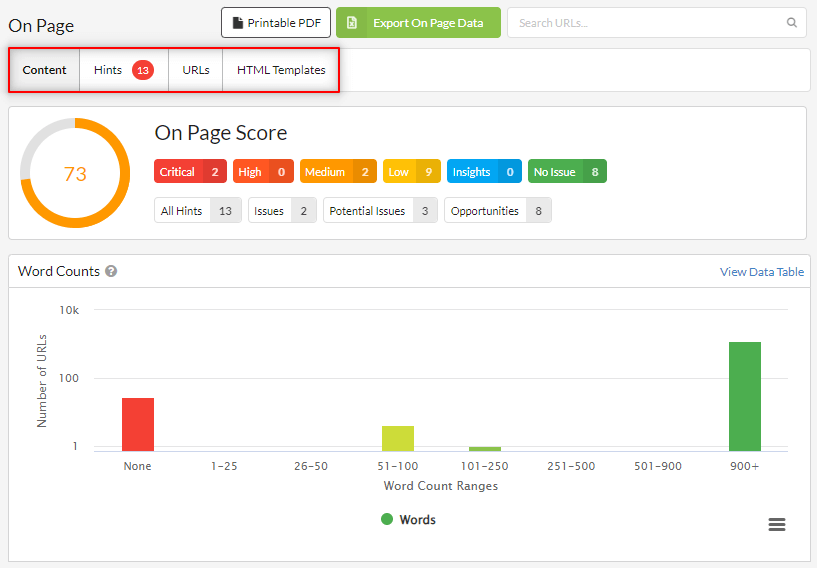Click the On Page Score heading
The height and width of the screenshot is (568, 817).
[x=221, y=133]
